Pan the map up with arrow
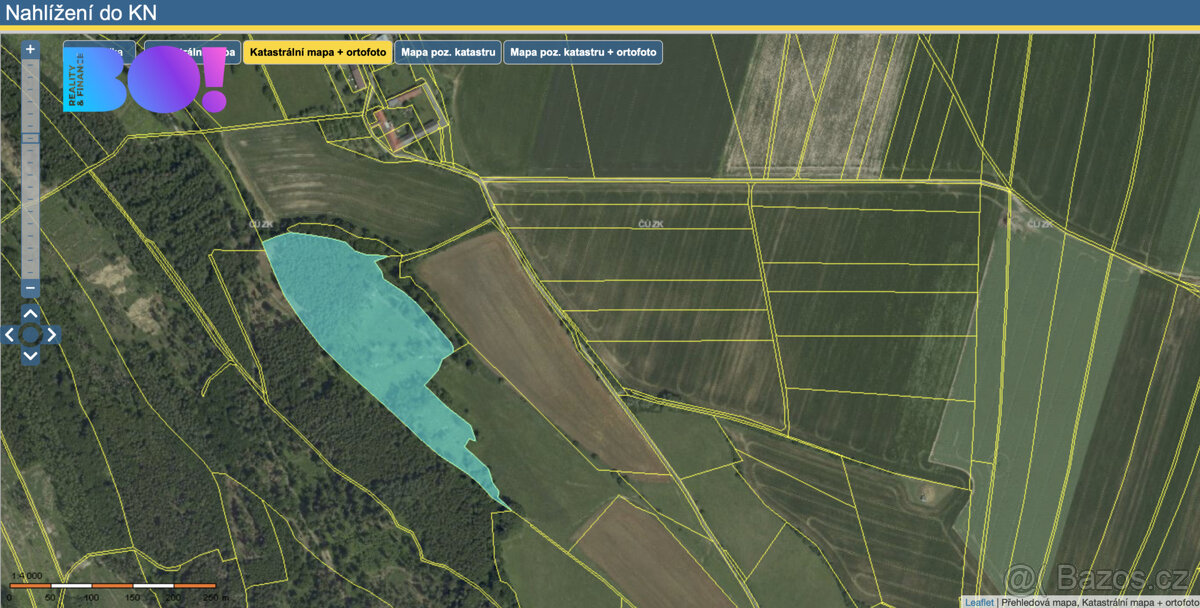Viewport: 1200px width, 608px height. [30, 314]
